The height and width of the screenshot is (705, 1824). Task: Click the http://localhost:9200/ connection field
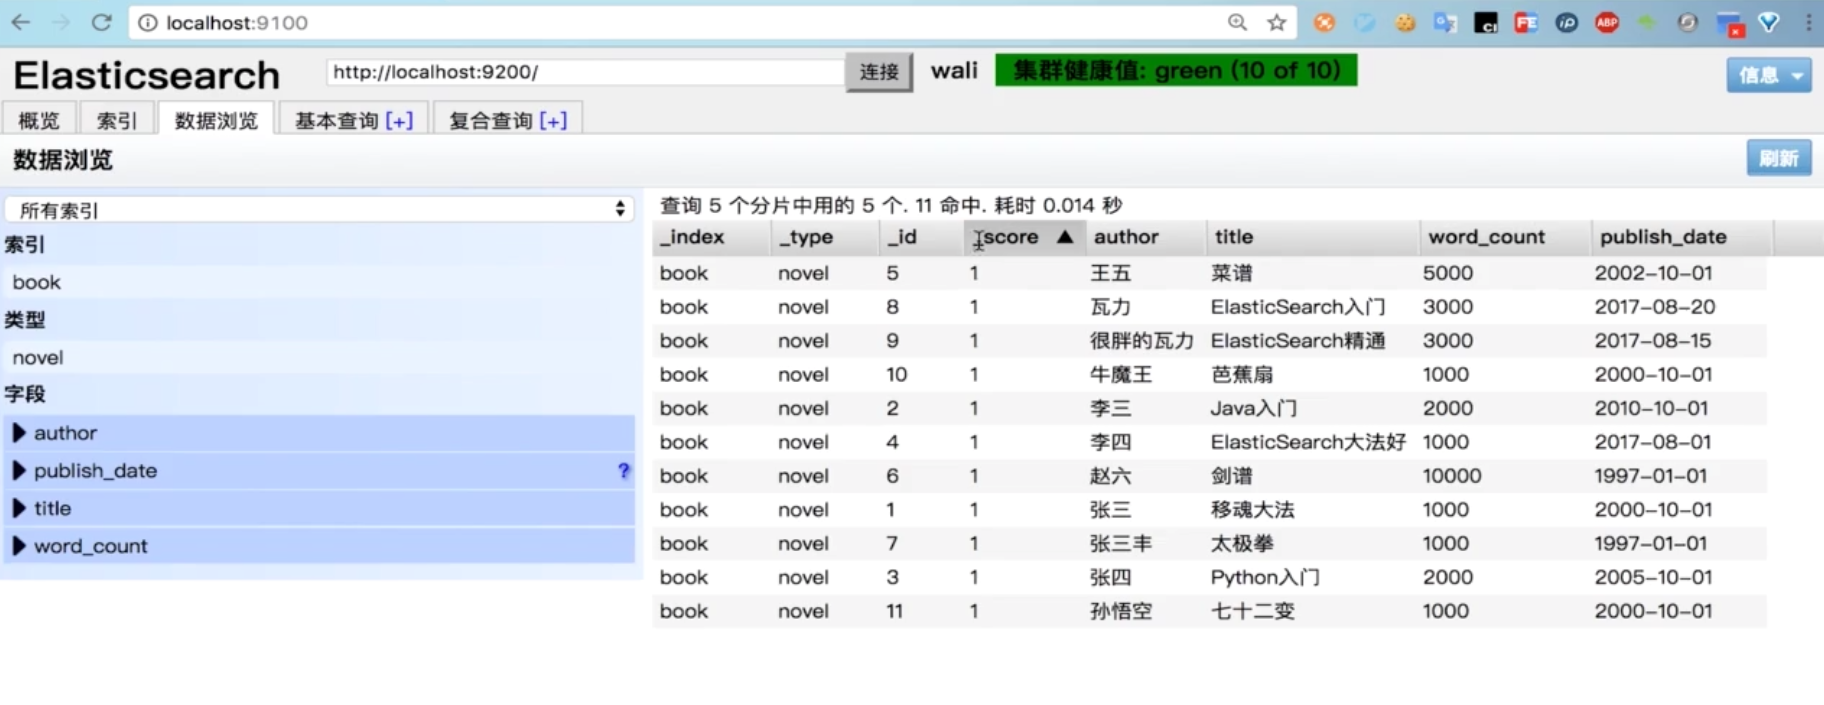tap(586, 72)
